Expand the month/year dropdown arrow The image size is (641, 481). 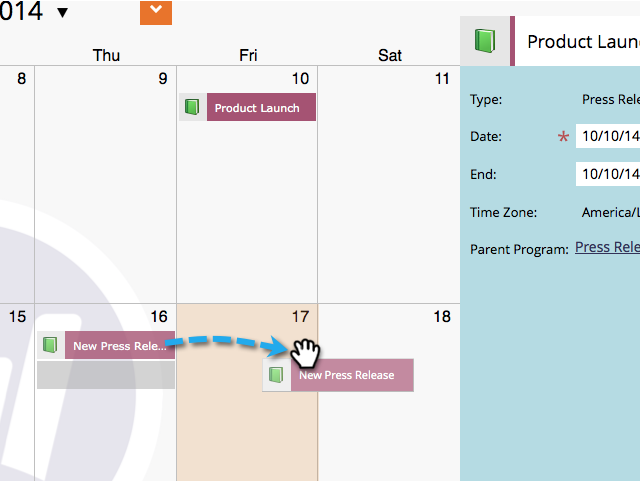point(63,13)
